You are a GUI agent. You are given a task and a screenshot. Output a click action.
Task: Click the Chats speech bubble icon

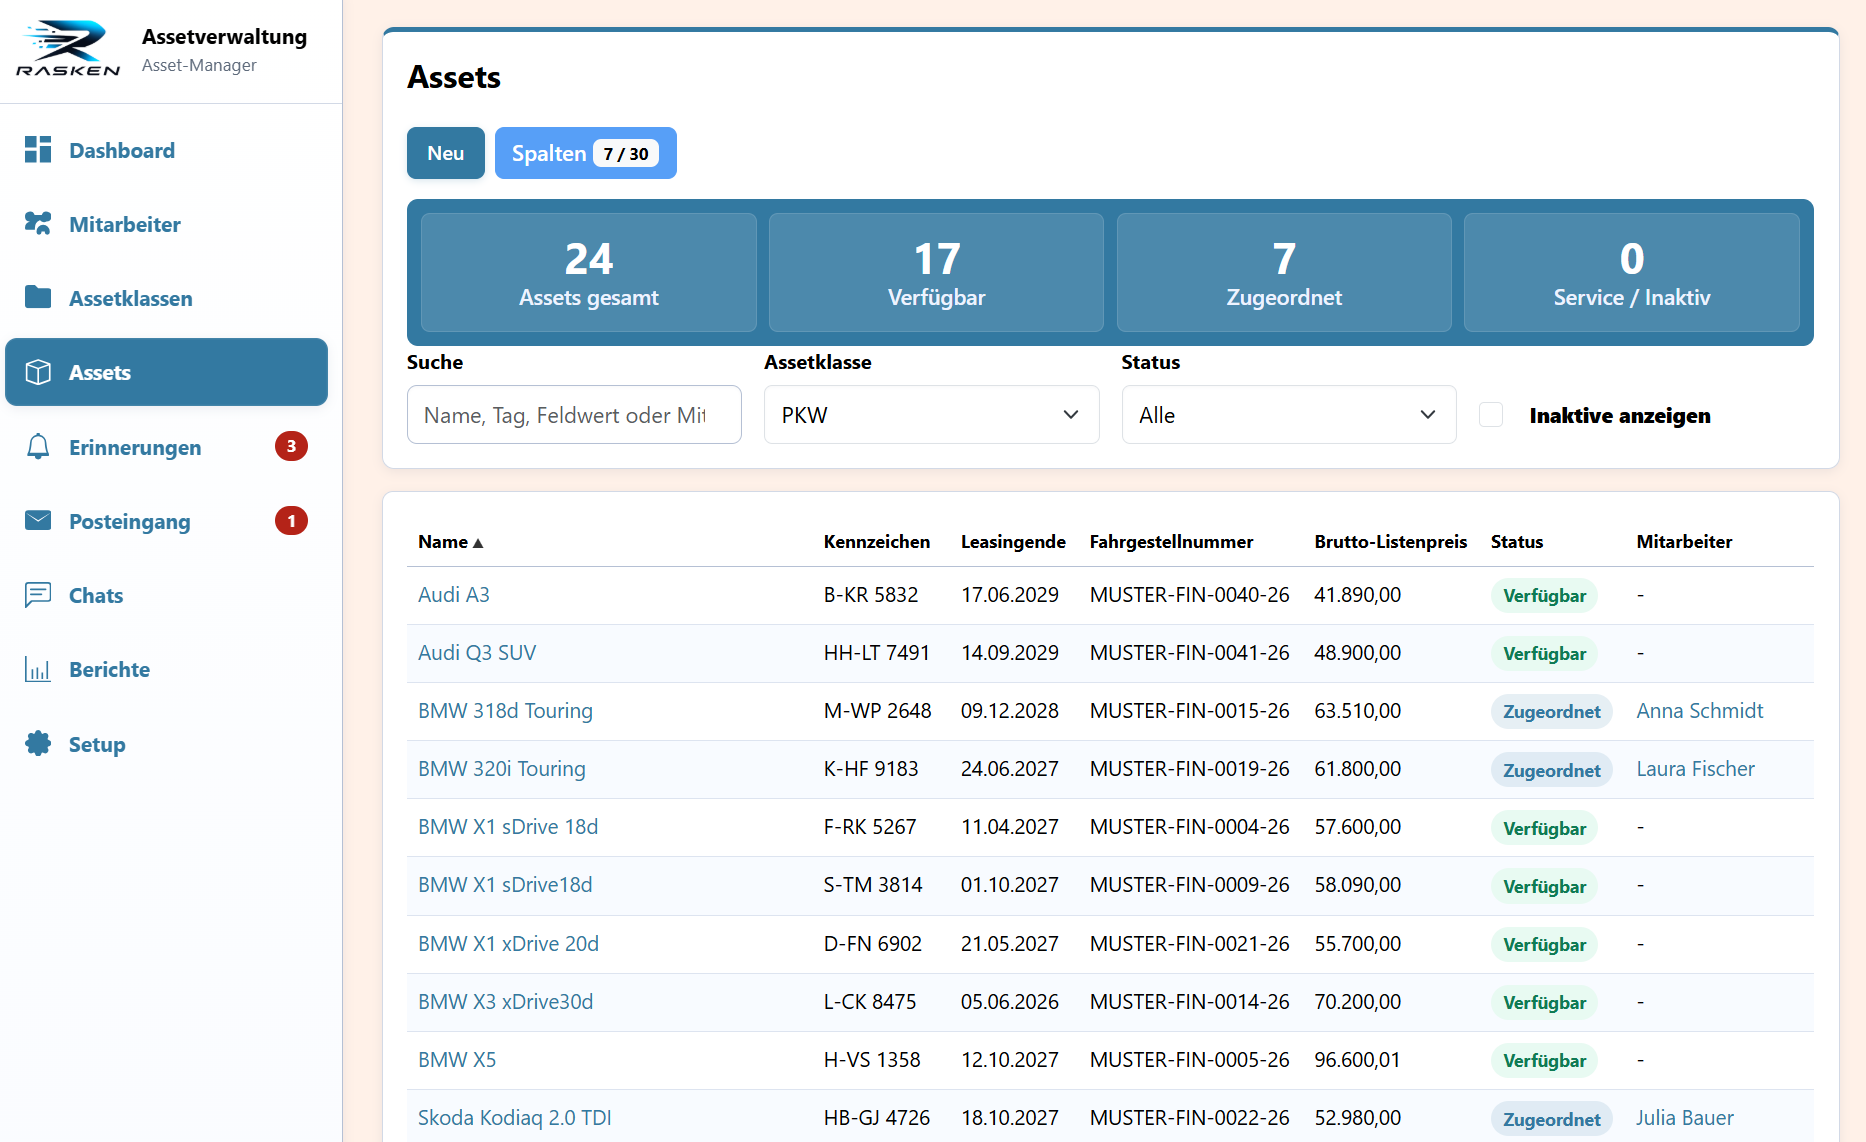point(38,595)
